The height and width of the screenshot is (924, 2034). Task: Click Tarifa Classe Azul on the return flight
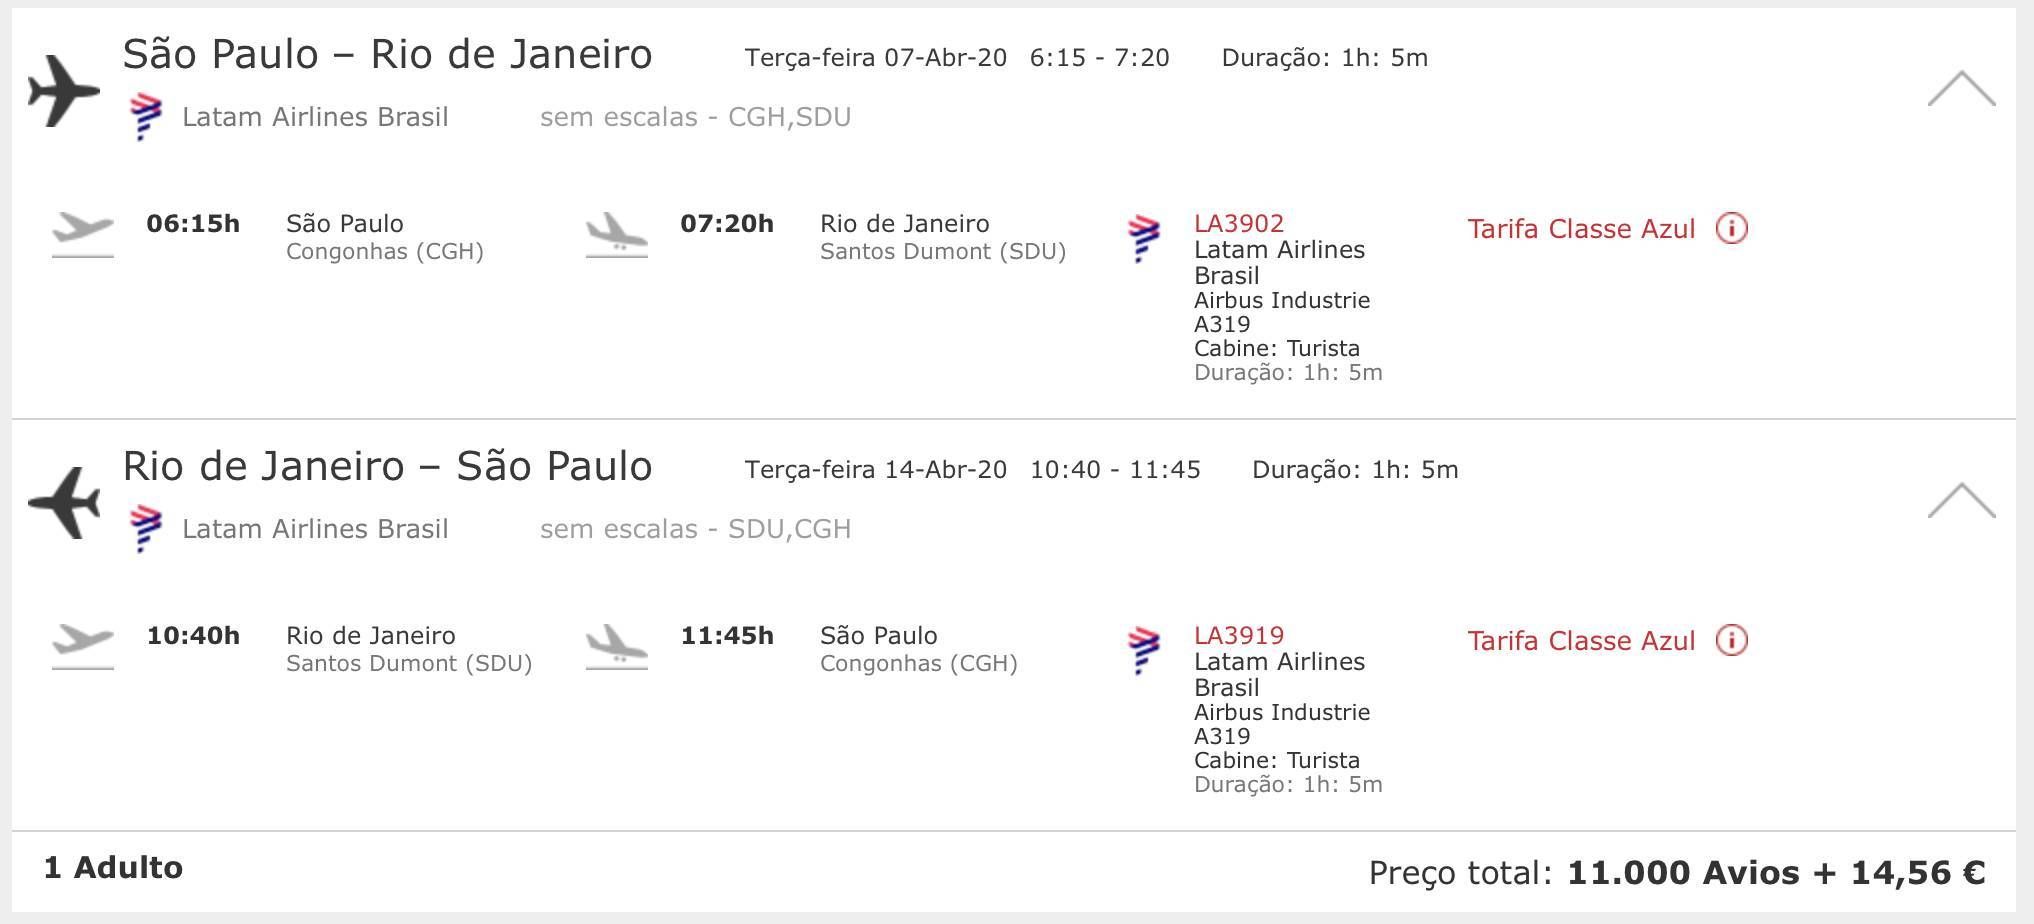click(1581, 641)
